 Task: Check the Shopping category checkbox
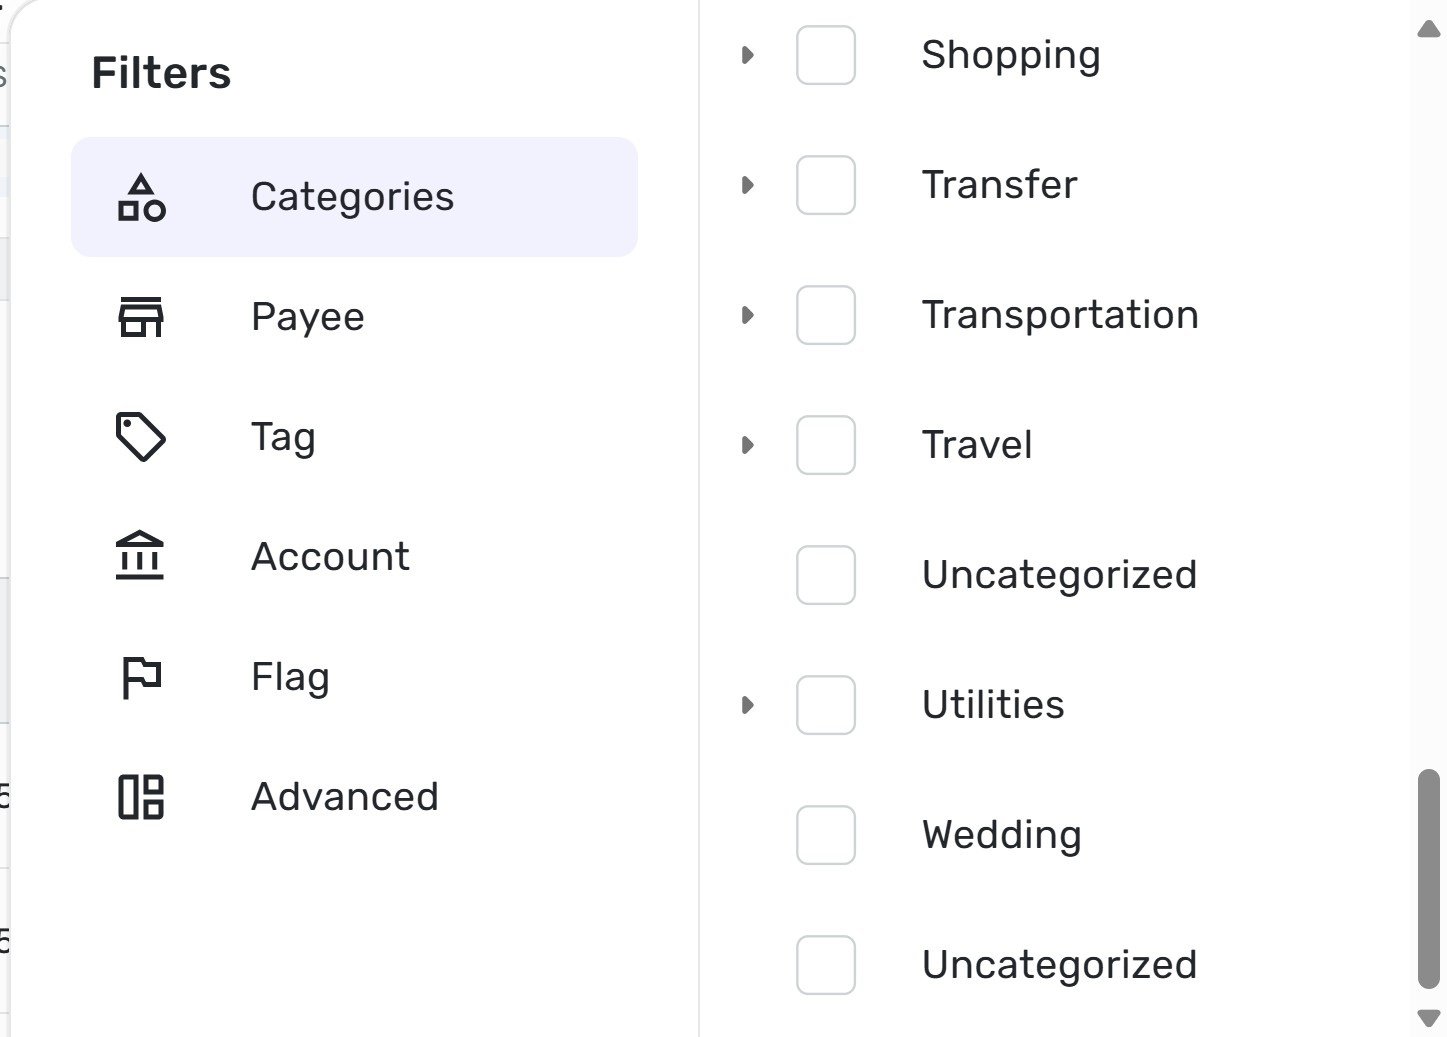click(826, 55)
